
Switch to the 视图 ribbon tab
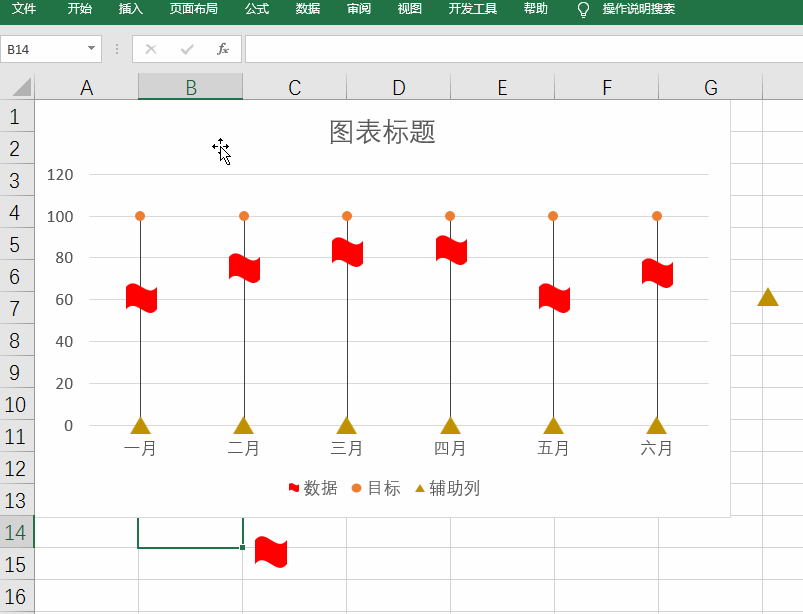(x=410, y=9)
